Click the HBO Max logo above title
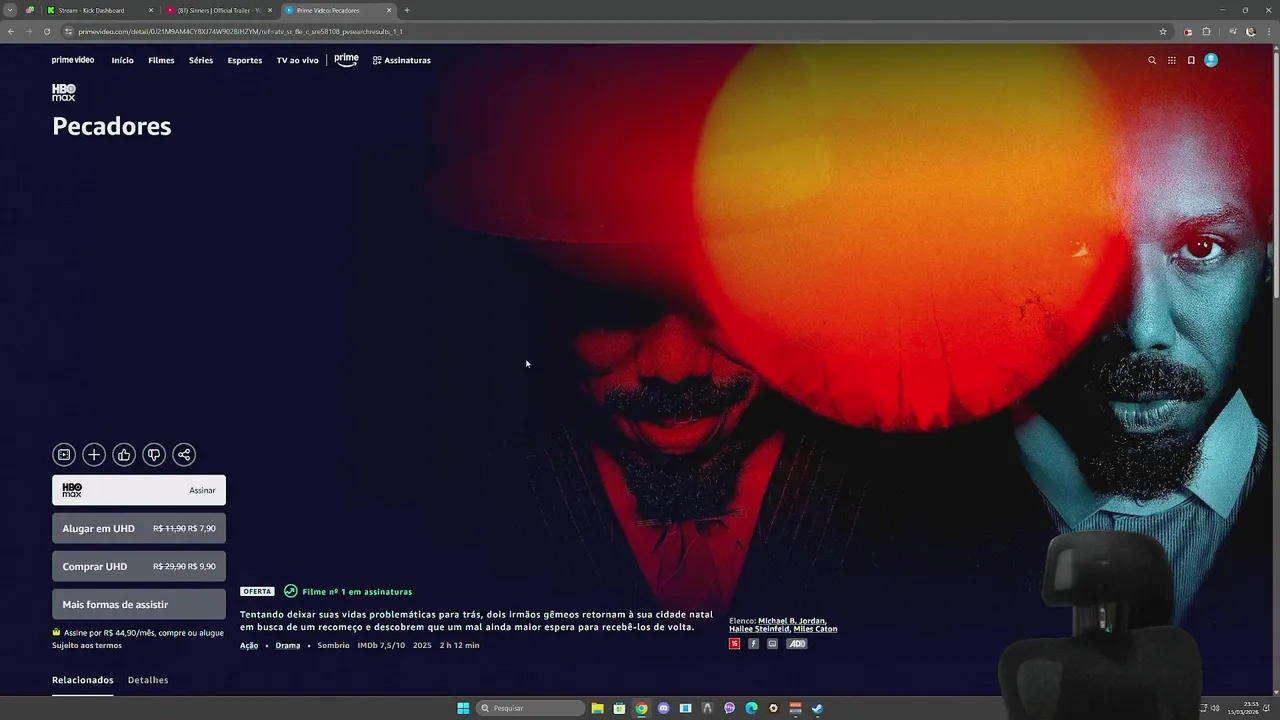The height and width of the screenshot is (720, 1280). [x=64, y=92]
